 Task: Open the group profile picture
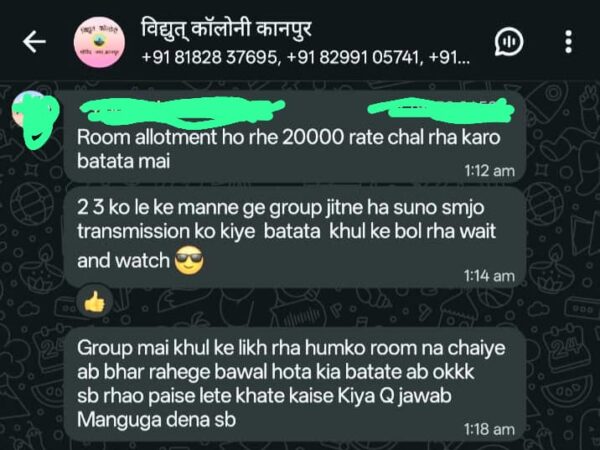[x=99, y=42]
